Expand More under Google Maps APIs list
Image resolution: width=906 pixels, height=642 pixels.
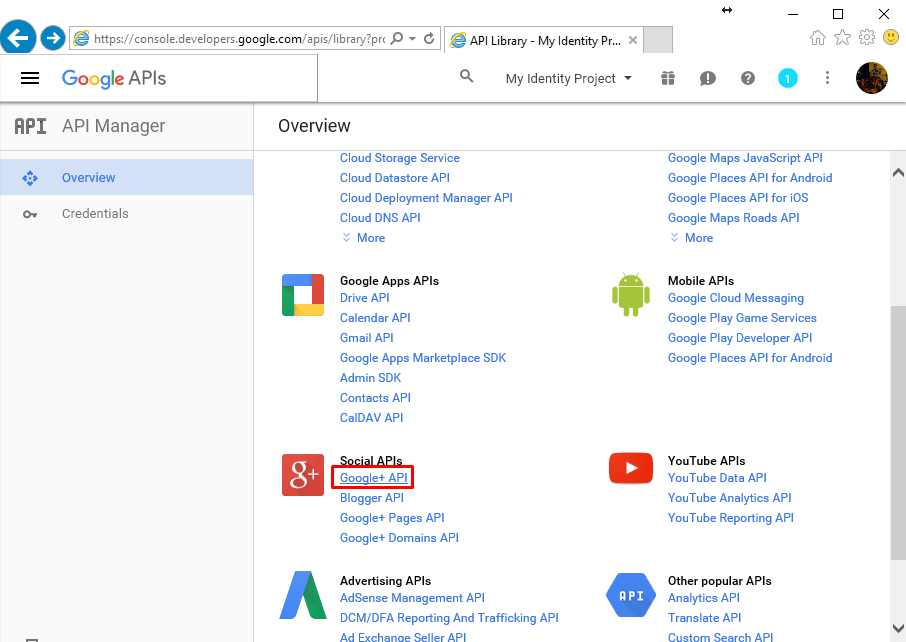pyautogui.click(x=691, y=238)
